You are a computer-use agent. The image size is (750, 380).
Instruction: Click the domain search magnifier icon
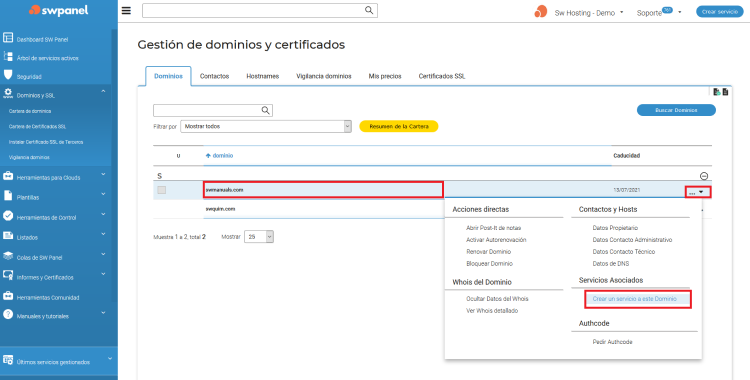[x=266, y=111]
